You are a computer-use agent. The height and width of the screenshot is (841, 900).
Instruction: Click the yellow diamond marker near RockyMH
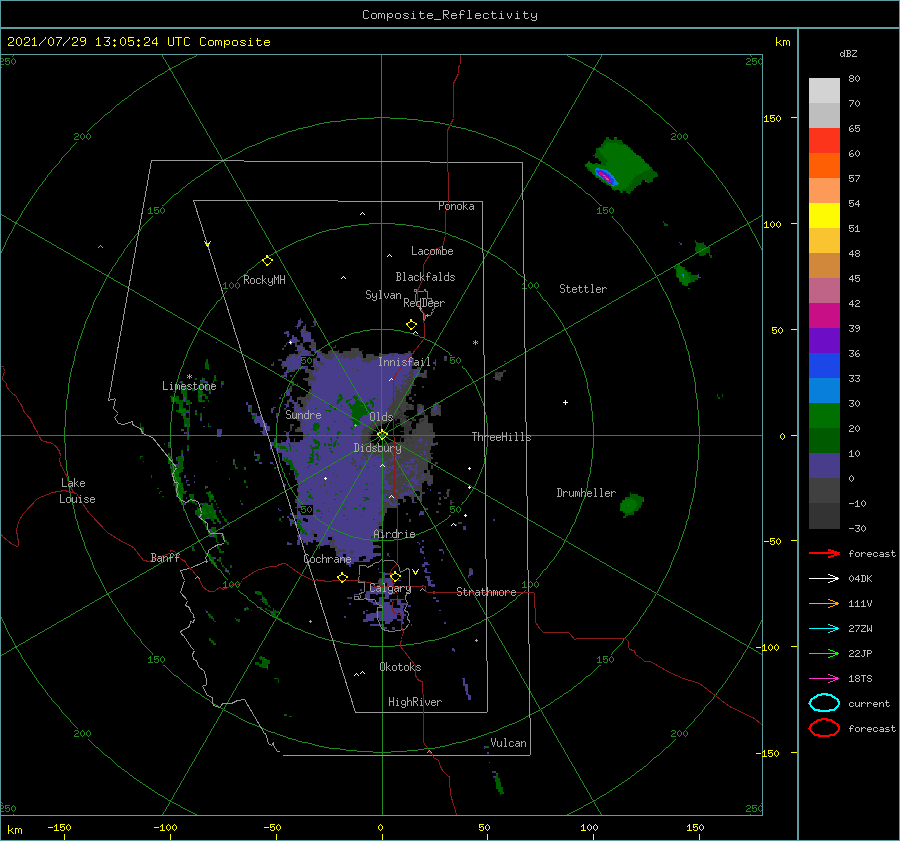[267, 261]
